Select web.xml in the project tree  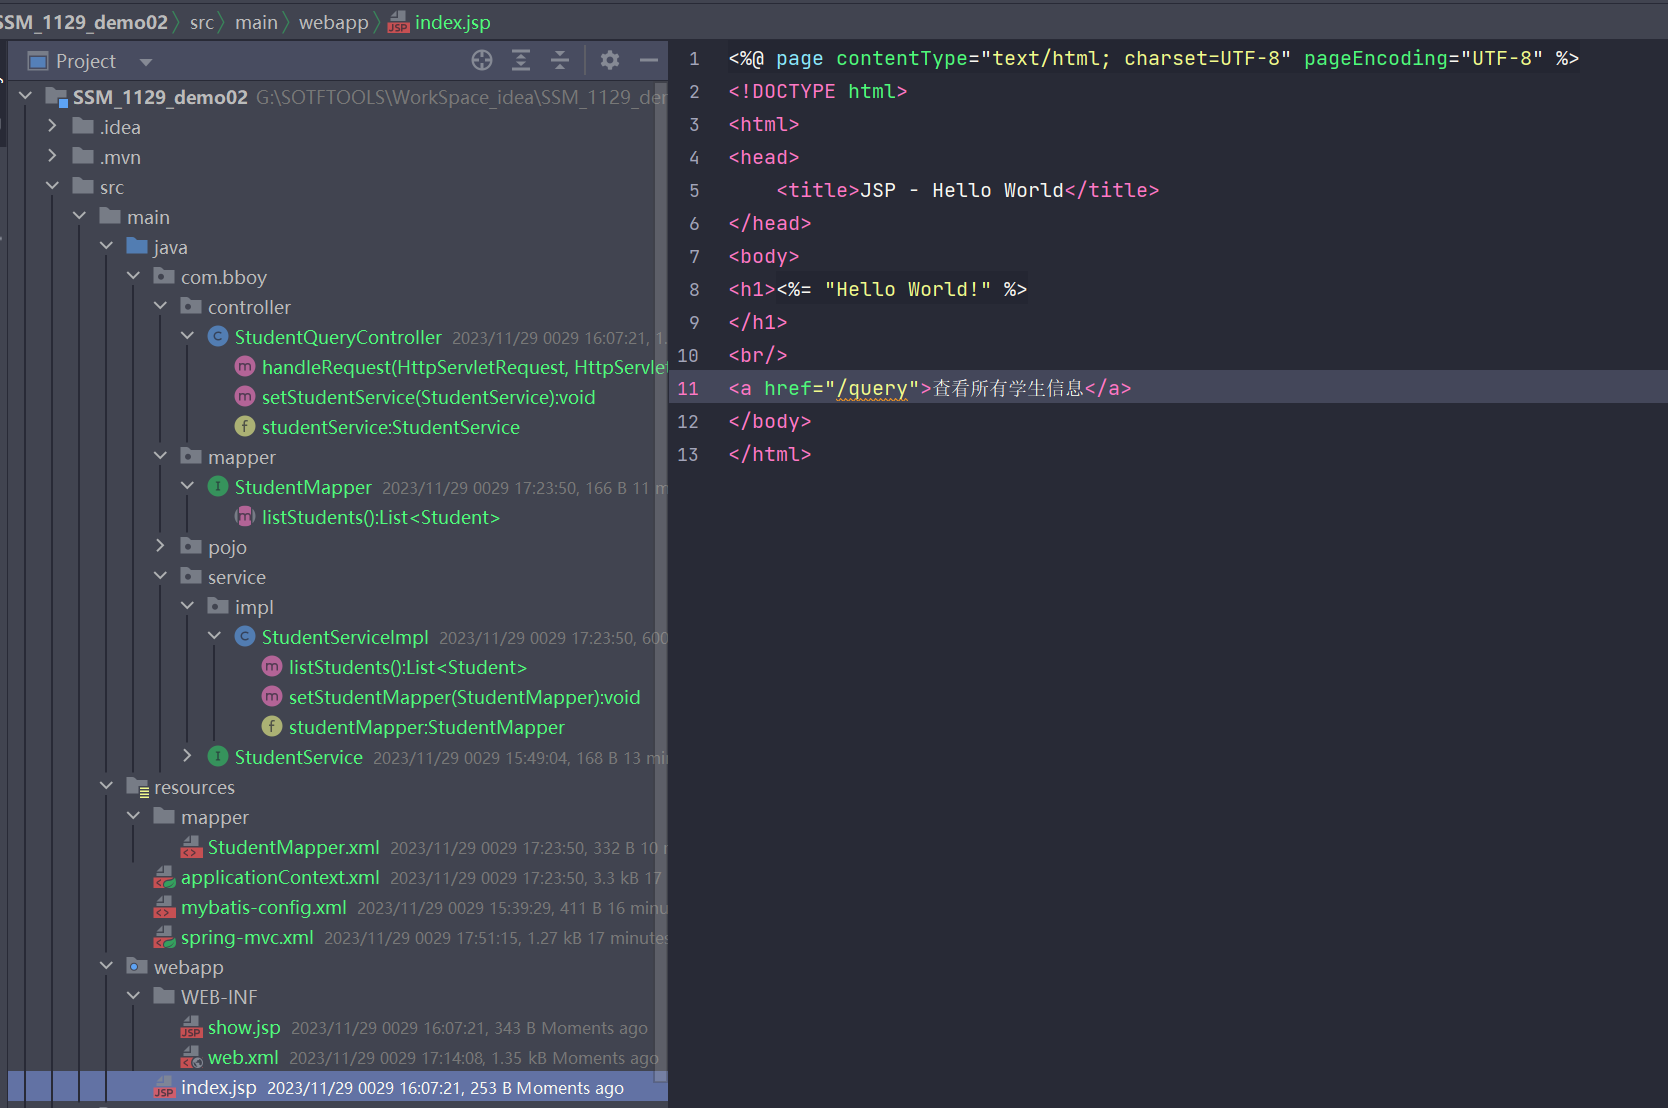click(243, 1057)
